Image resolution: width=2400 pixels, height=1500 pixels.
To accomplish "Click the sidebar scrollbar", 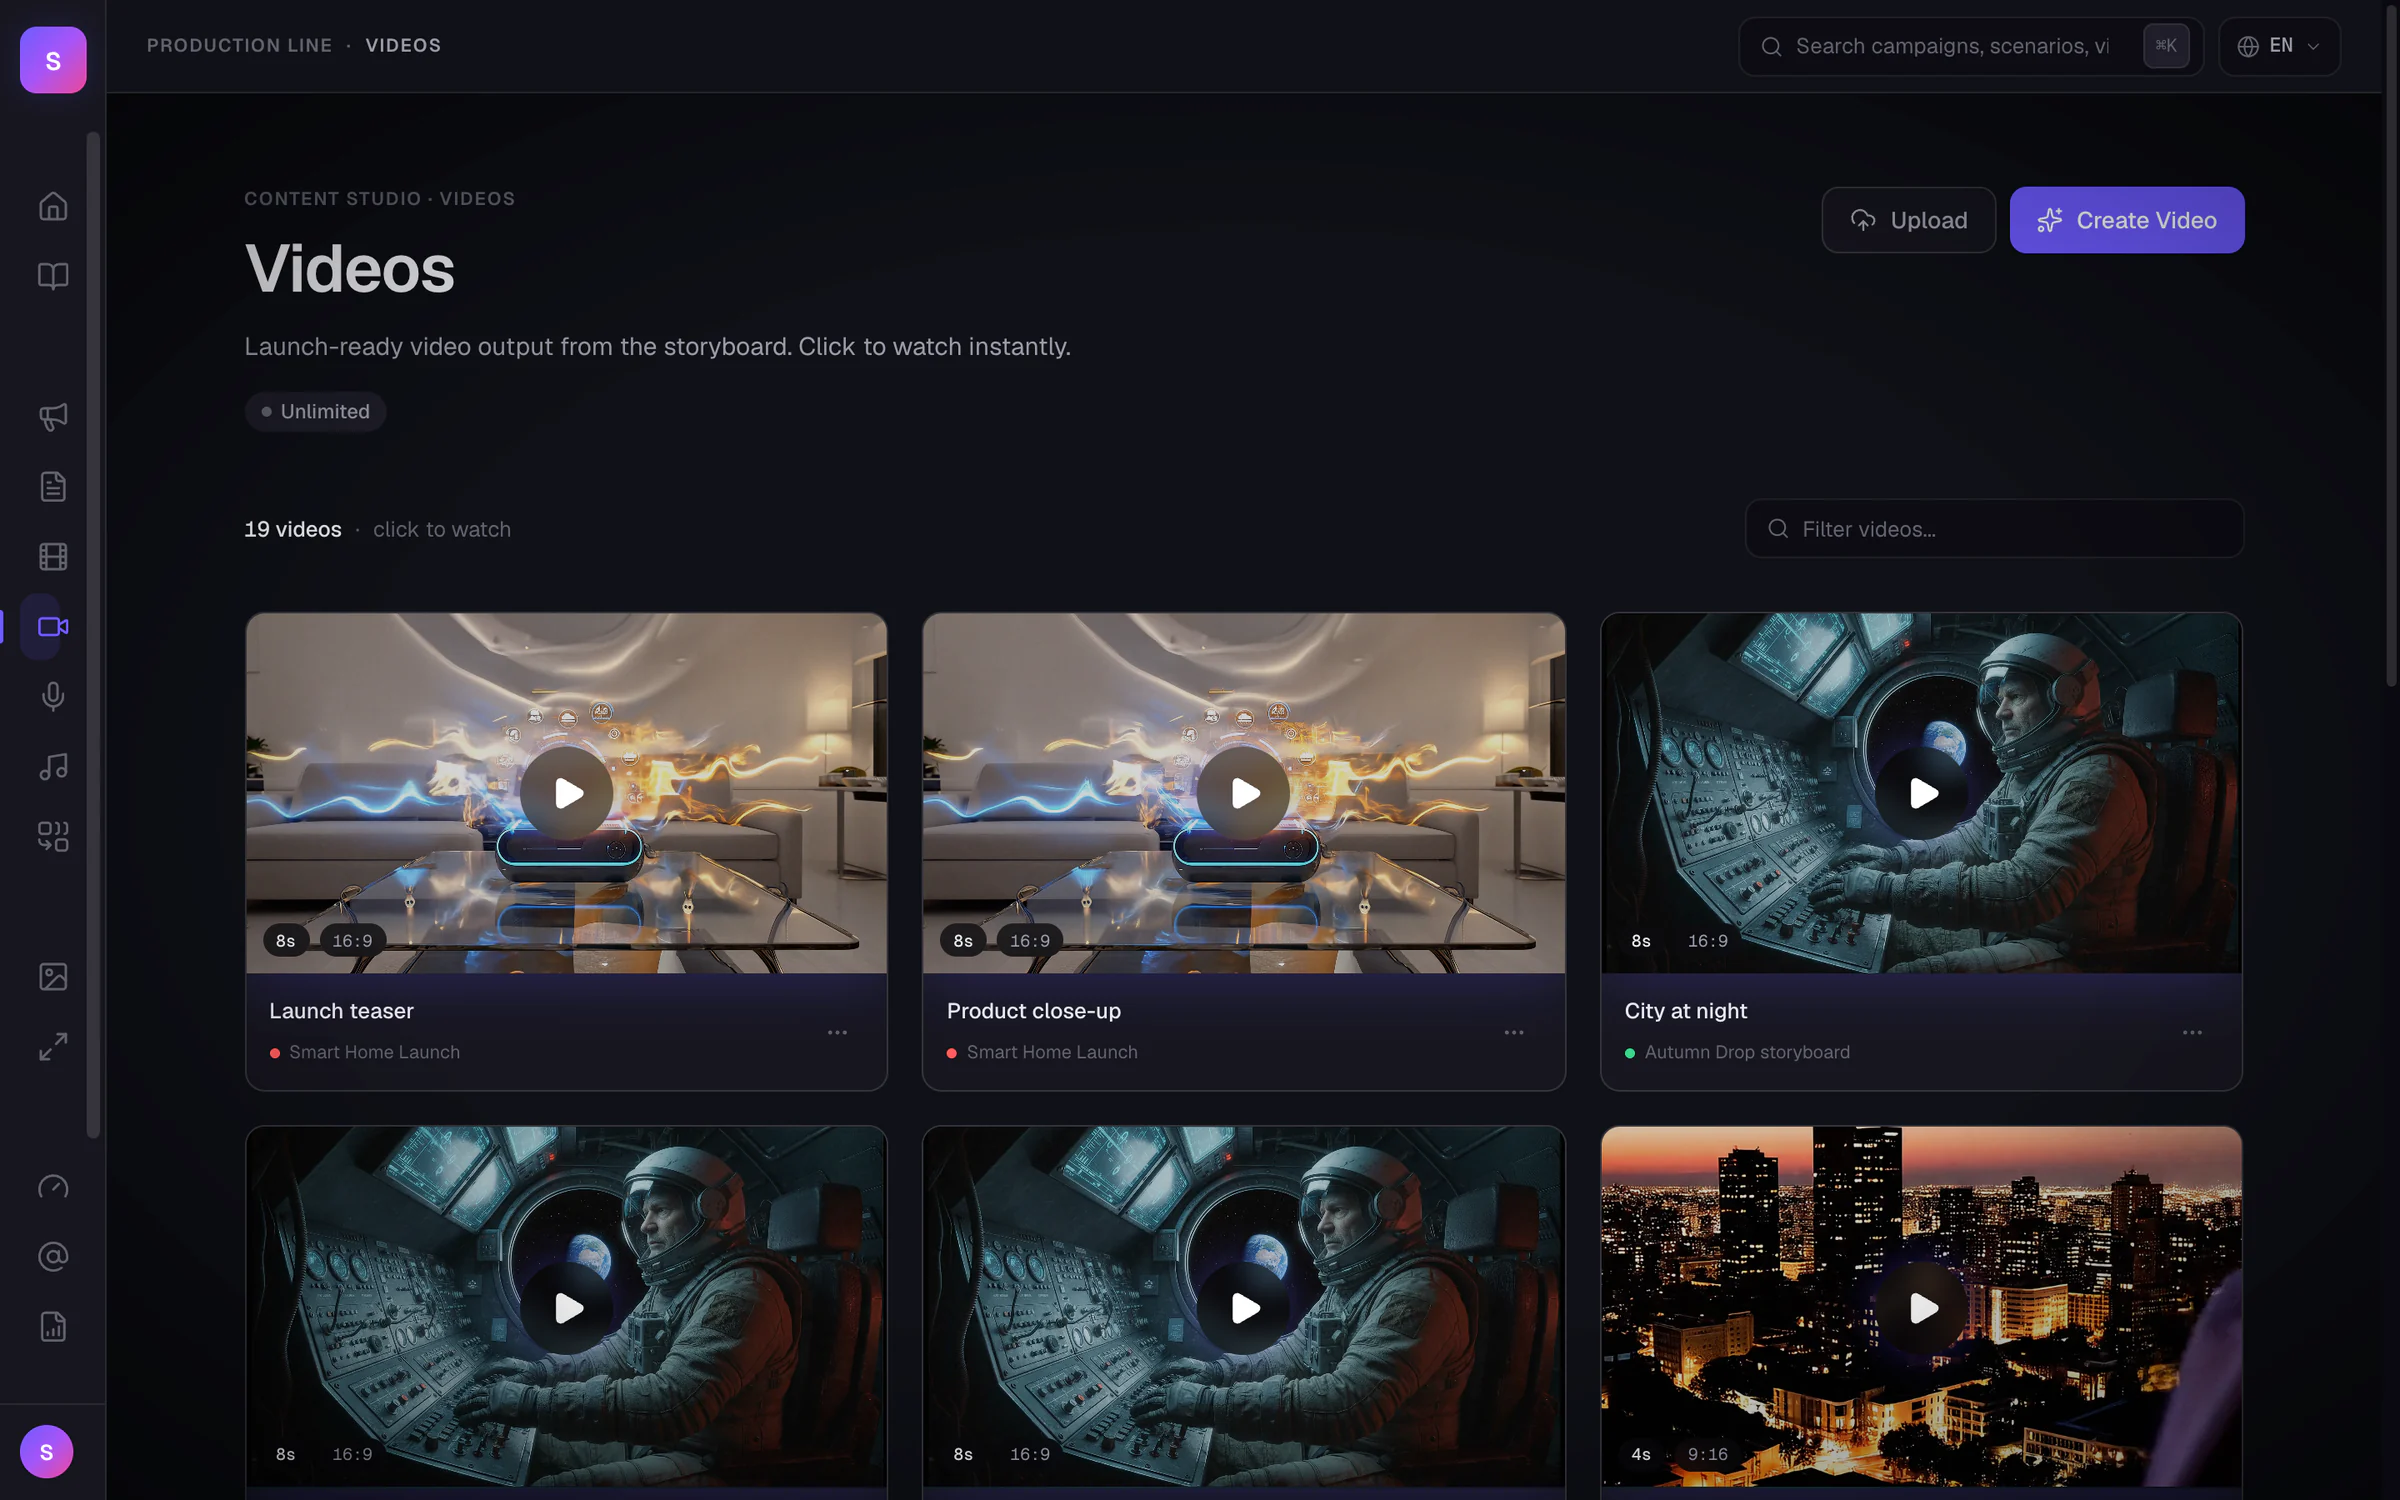I will coord(93,635).
